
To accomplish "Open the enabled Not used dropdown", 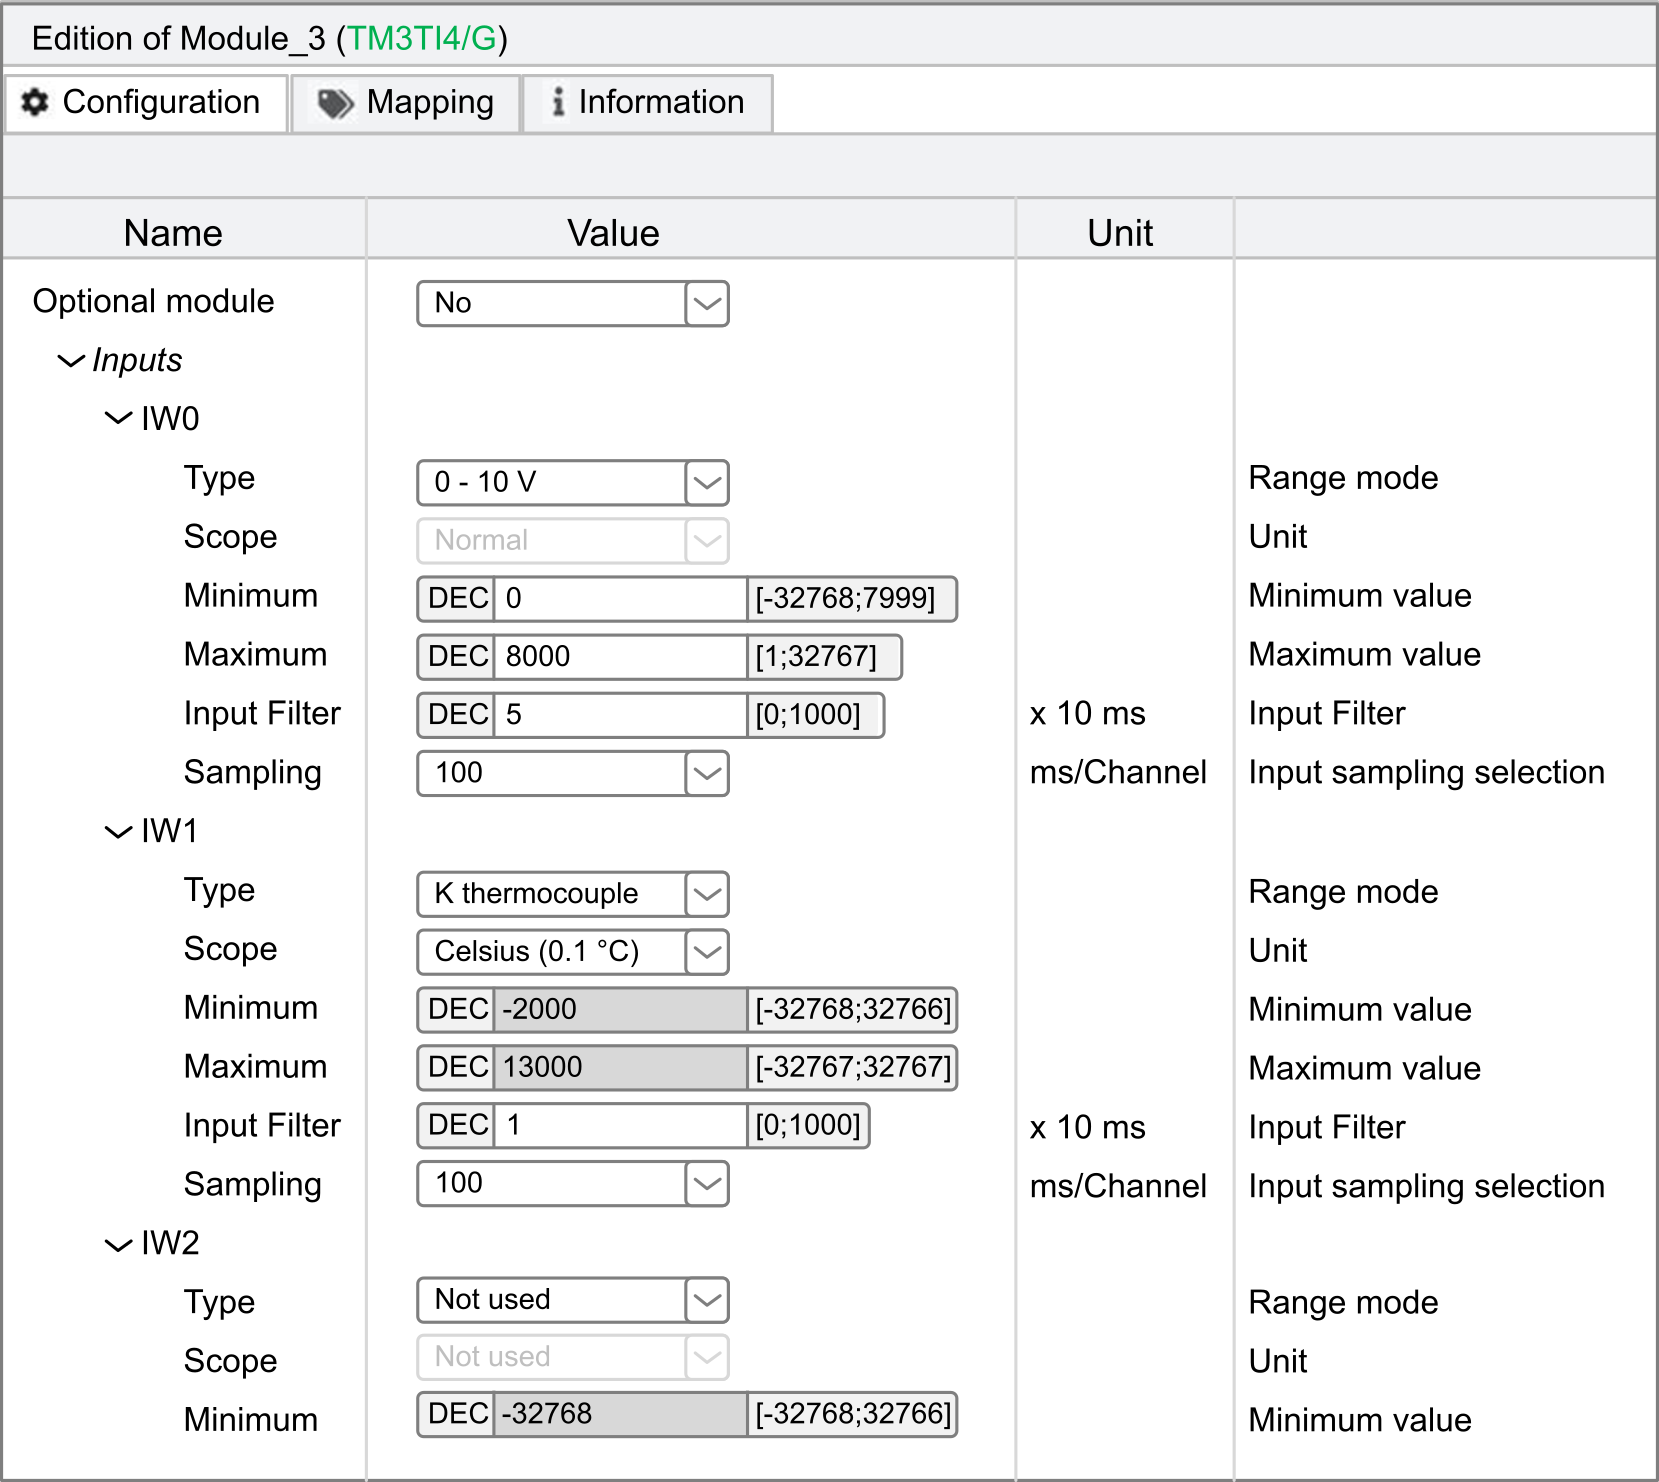I will tap(572, 1300).
